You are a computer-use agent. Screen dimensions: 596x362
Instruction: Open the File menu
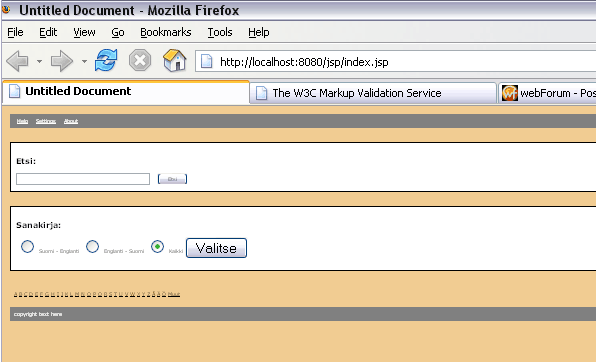point(15,32)
